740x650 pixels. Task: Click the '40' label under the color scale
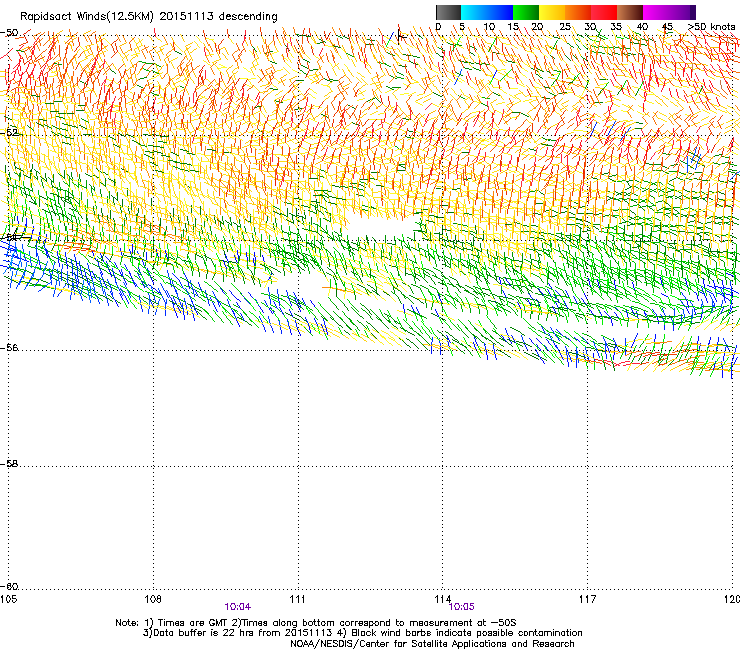point(642,27)
